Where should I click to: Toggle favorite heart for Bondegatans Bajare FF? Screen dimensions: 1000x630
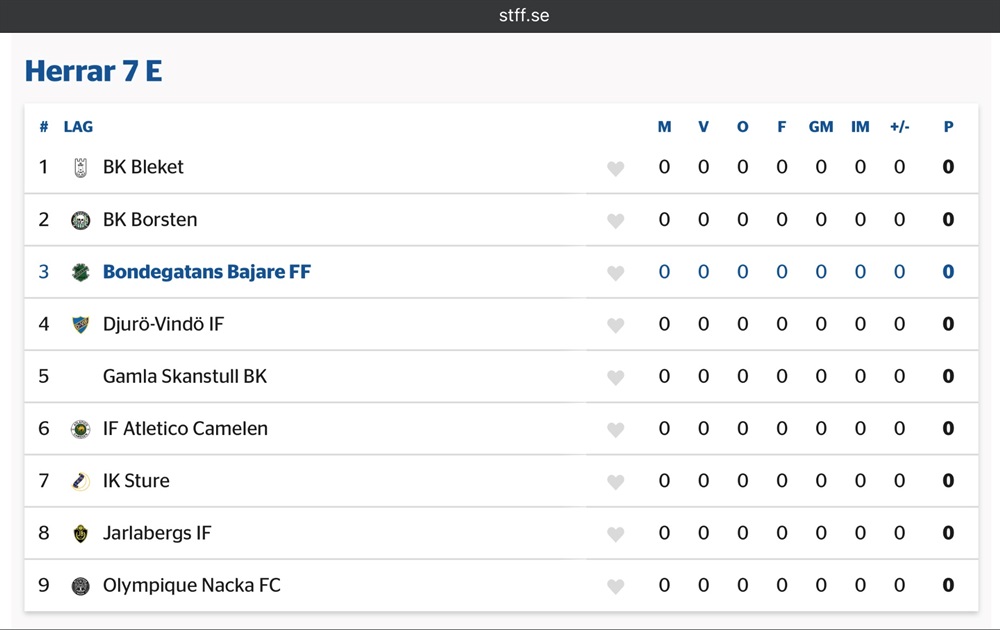pos(616,273)
